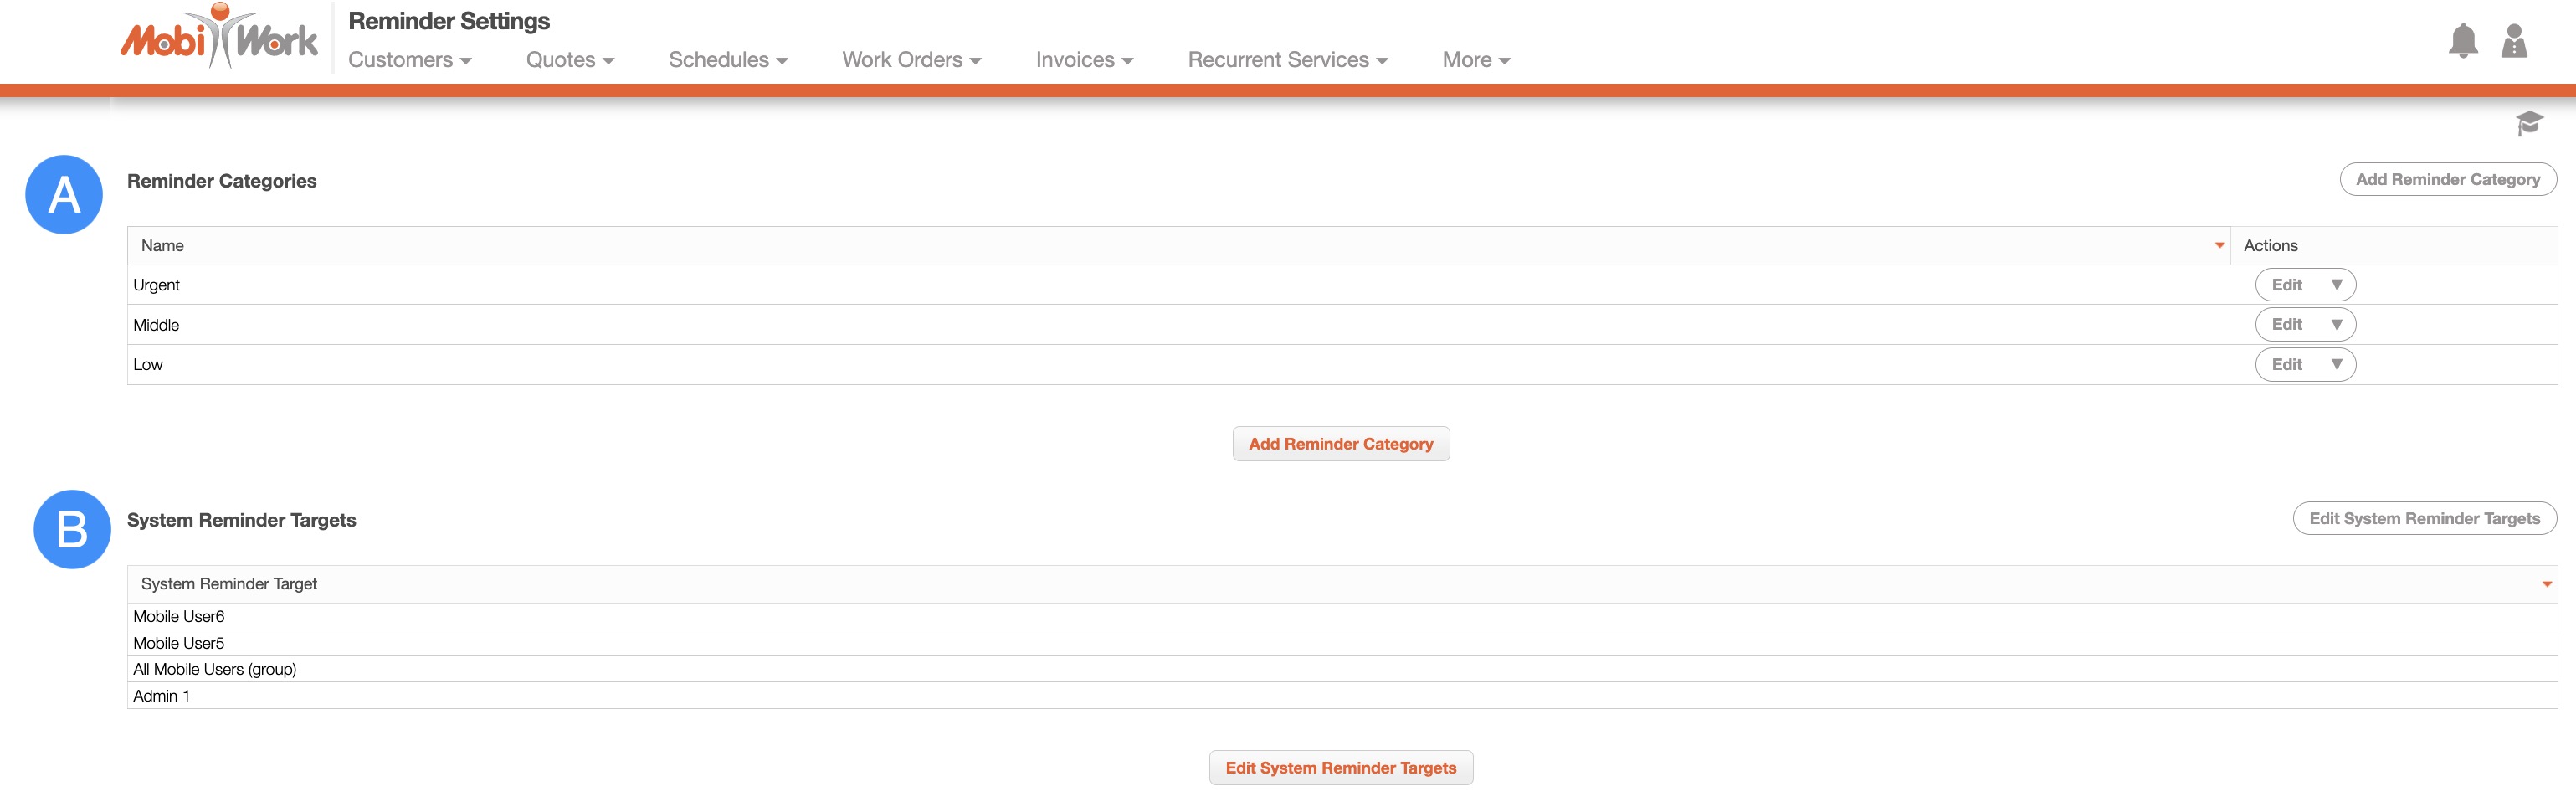Click top-right Edit System Reminder Targets

[x=2424, y=519]
